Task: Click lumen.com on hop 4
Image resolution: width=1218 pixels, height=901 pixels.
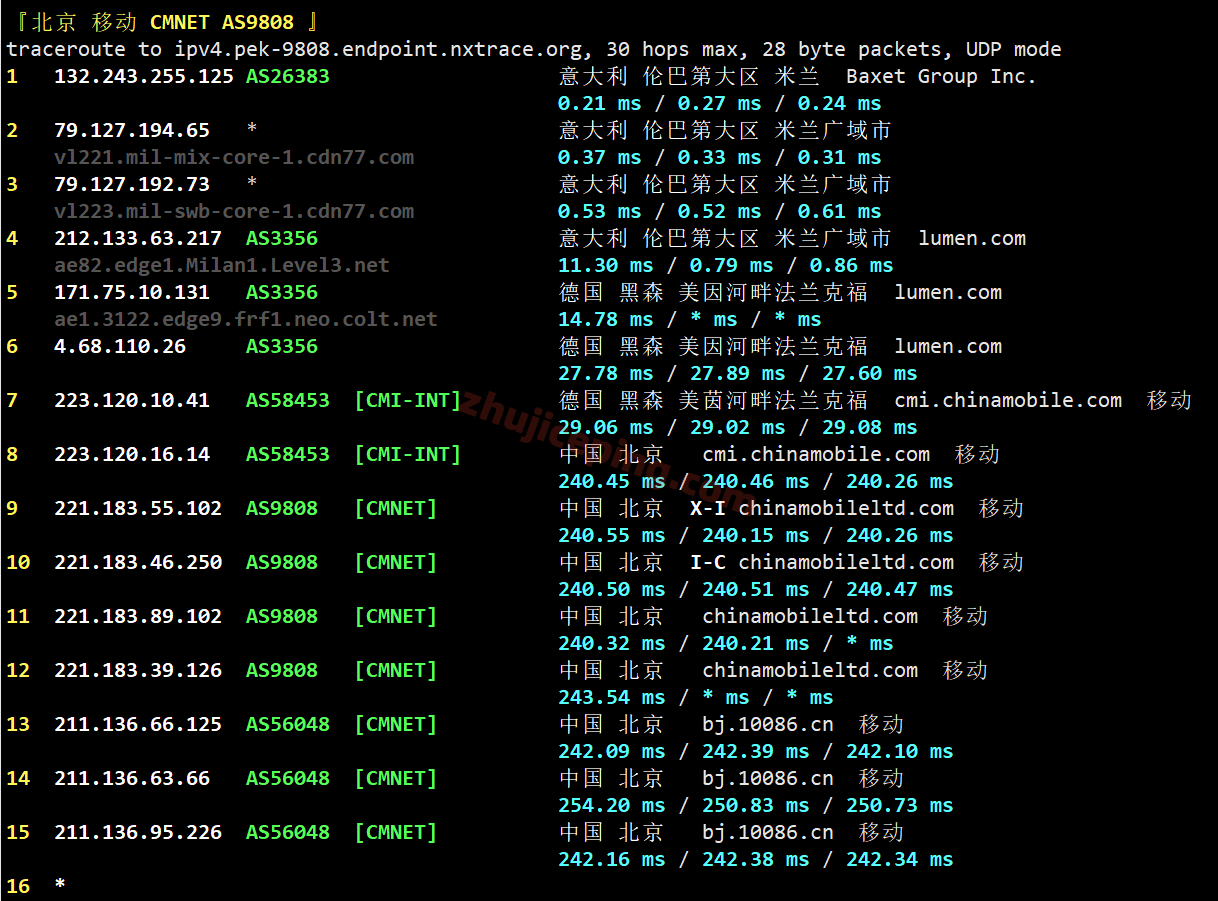Action: pyautogui.click(x=972, y=238)
